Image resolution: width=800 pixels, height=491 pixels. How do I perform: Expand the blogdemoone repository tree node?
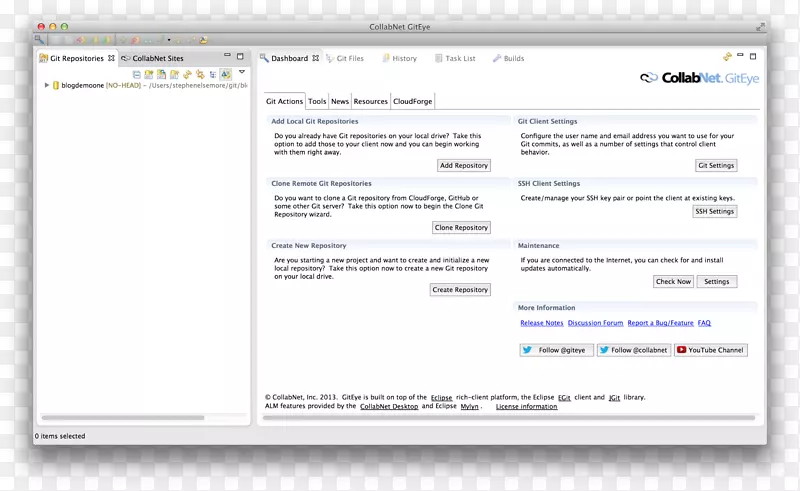click(47, 86)
